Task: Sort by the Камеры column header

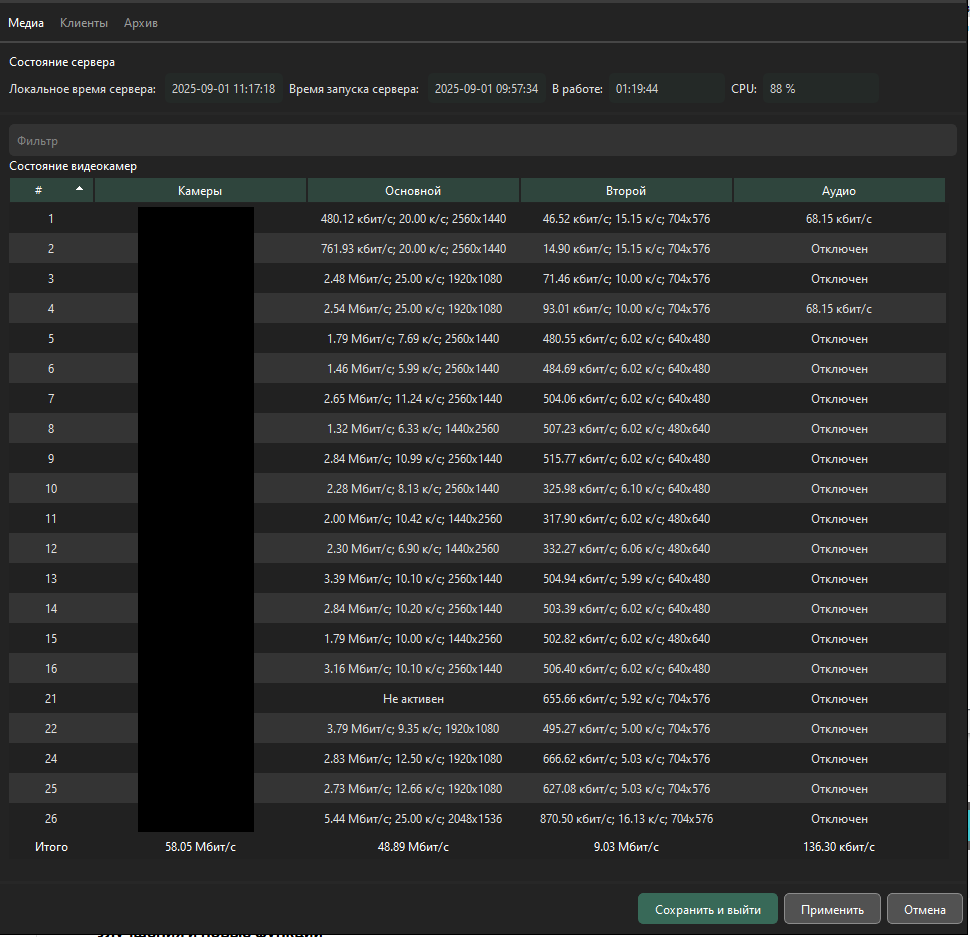Action: point(200,190)
